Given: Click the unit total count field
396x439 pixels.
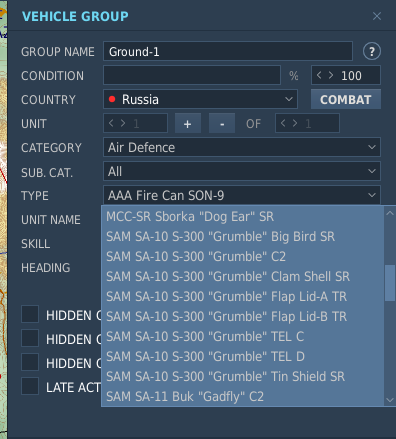Looking at the screenshot, I should (307, 124).
